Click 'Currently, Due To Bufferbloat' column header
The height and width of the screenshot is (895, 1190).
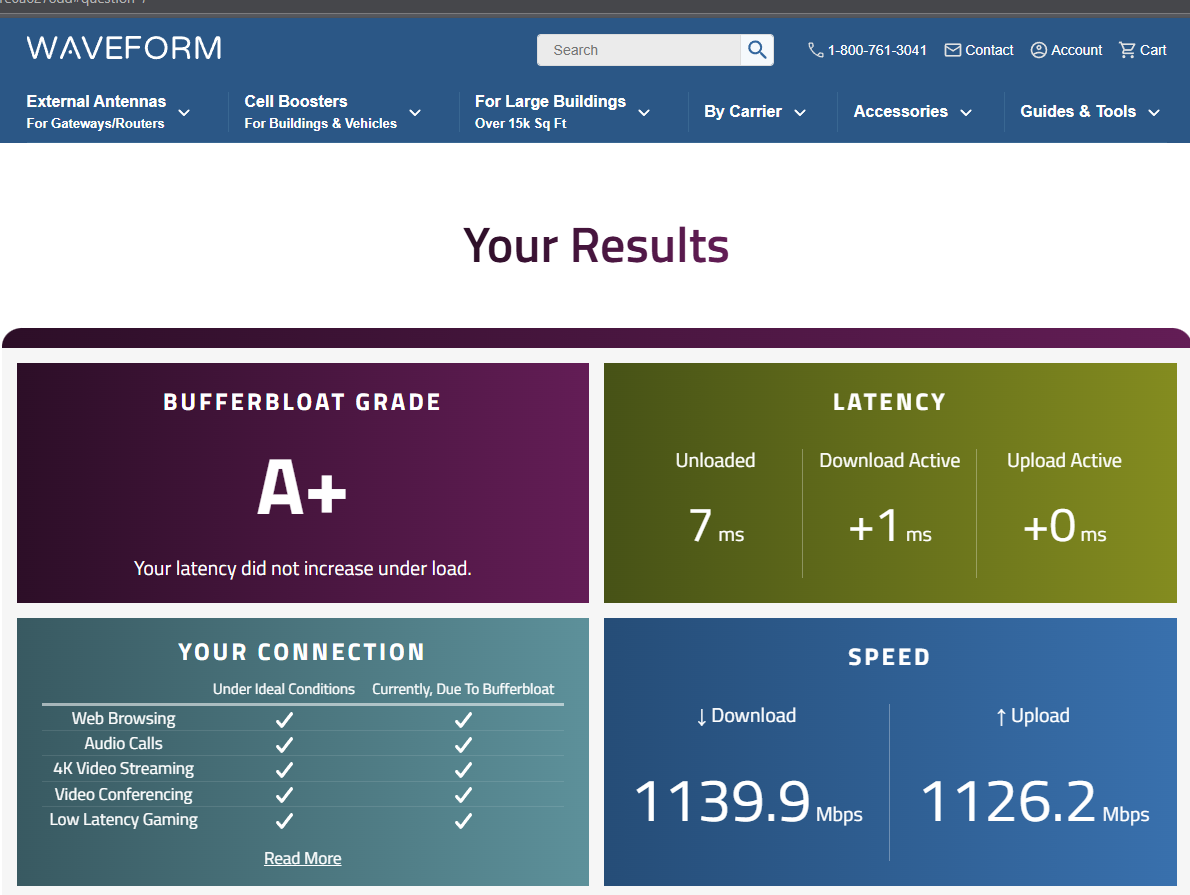(463, 689)
